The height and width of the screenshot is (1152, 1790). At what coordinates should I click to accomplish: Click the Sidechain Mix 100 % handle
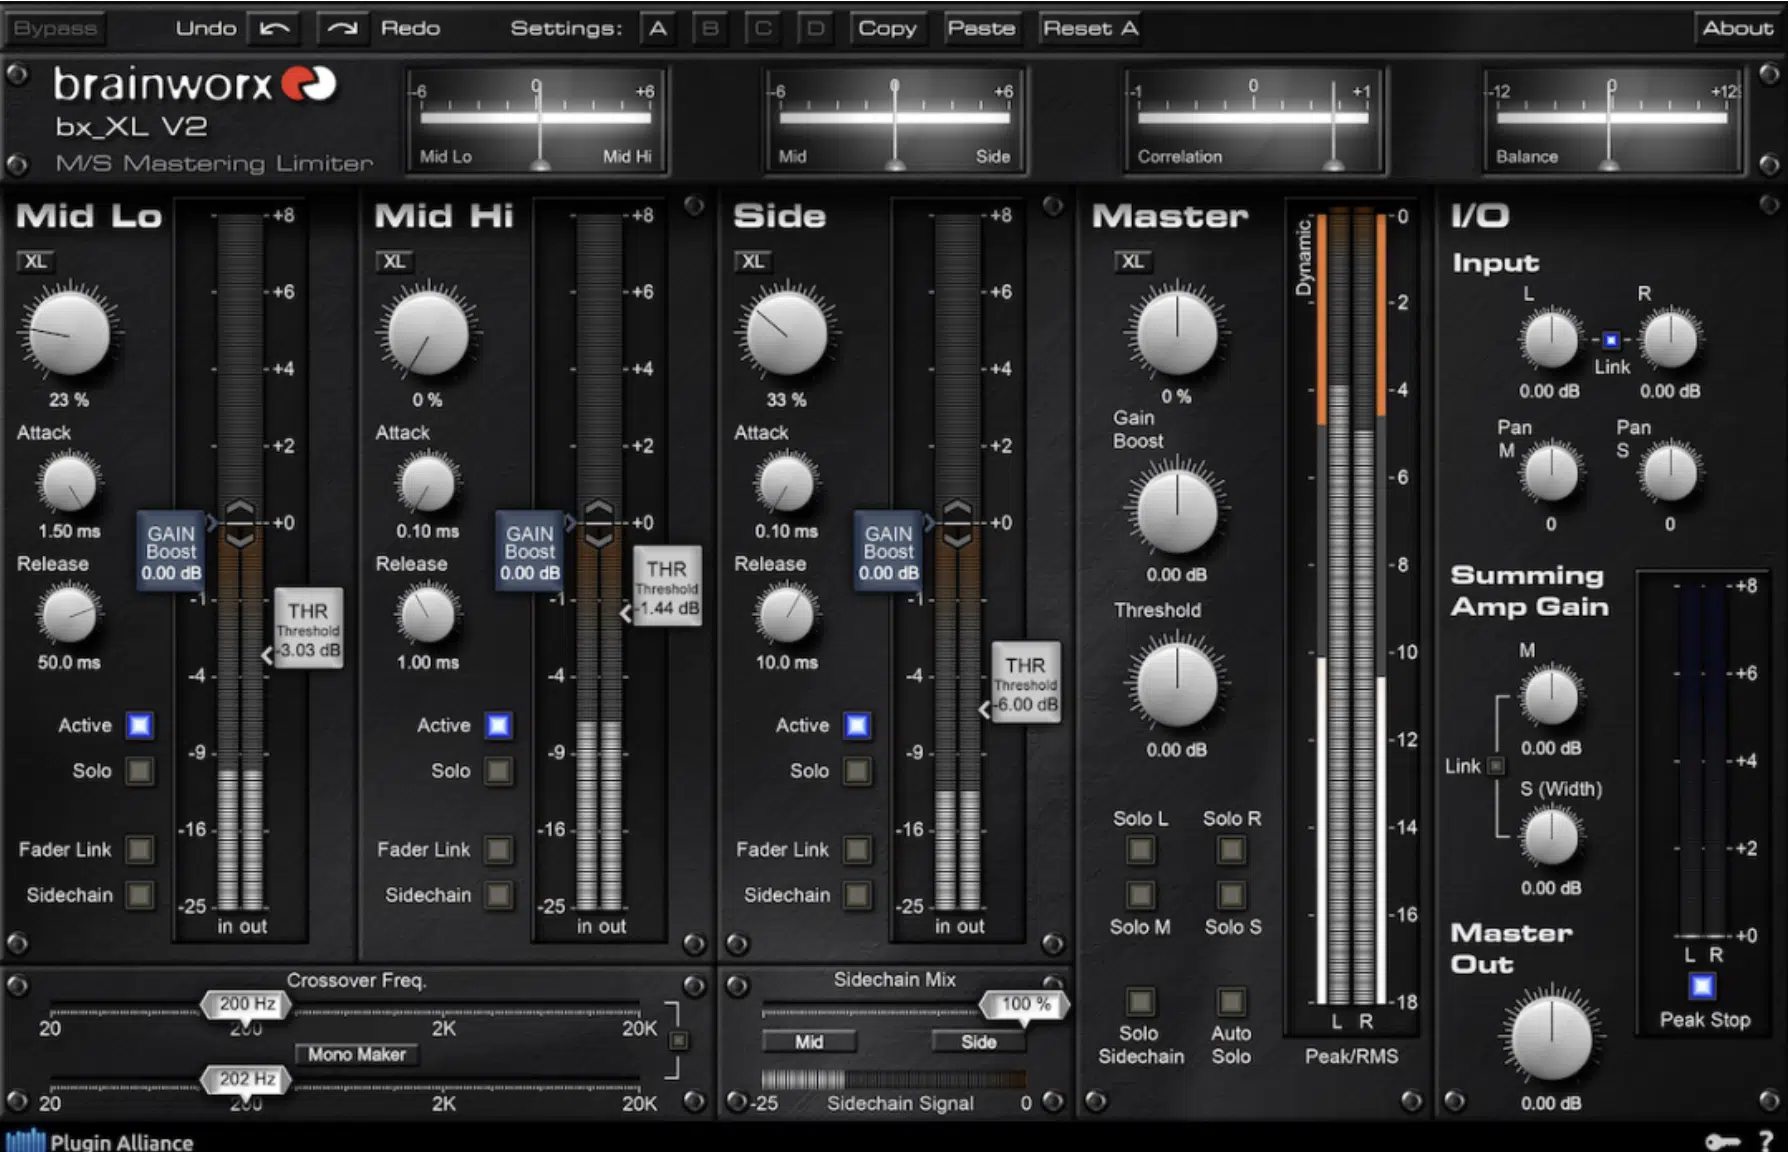click(1024, 1005)
